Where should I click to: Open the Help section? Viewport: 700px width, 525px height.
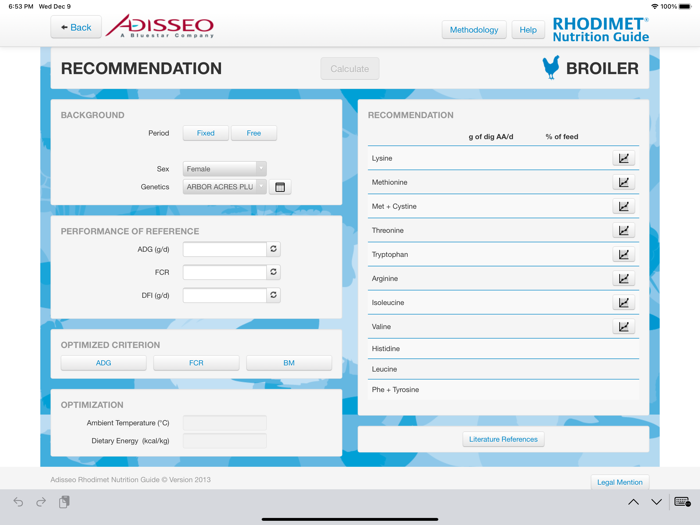click(x=528, y=30)
